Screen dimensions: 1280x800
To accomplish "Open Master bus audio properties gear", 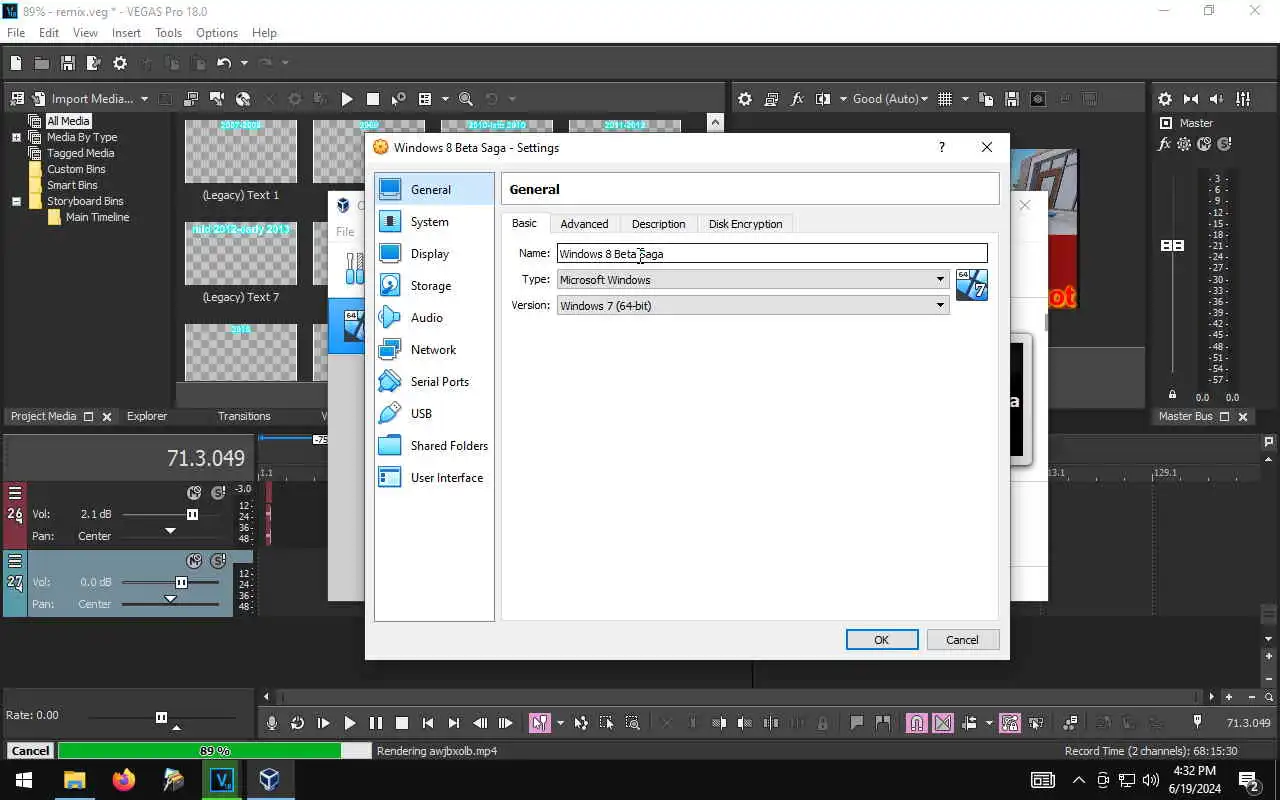I will tap(1165, 99).
